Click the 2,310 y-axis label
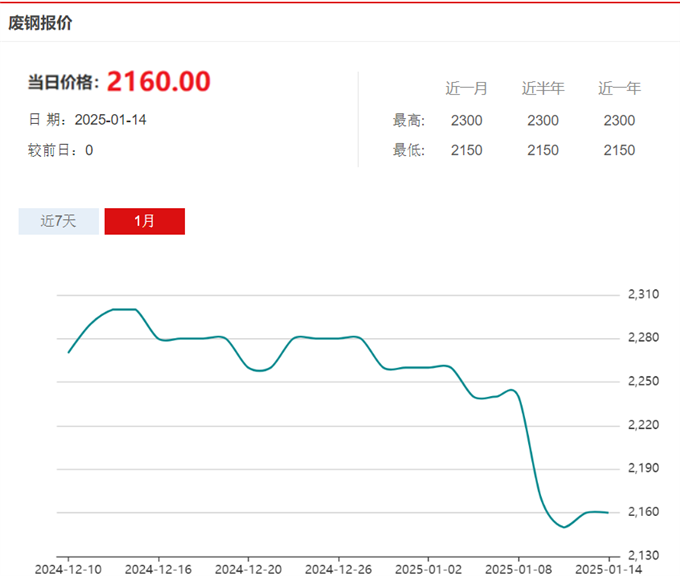Screen dimensions: 680x576 (x=644, y=294)
